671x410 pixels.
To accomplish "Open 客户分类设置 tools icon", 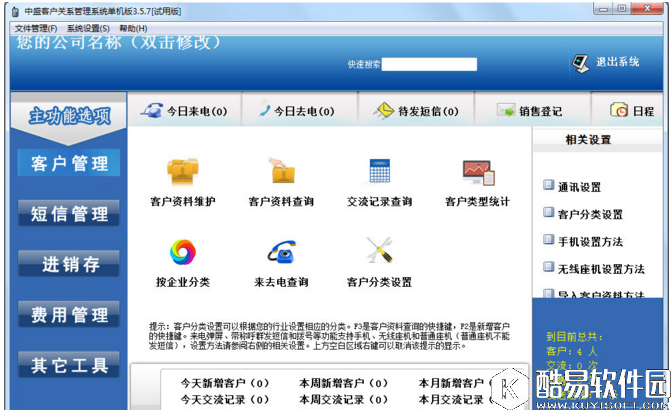I will pyautogui.click(x=380, y=250).
